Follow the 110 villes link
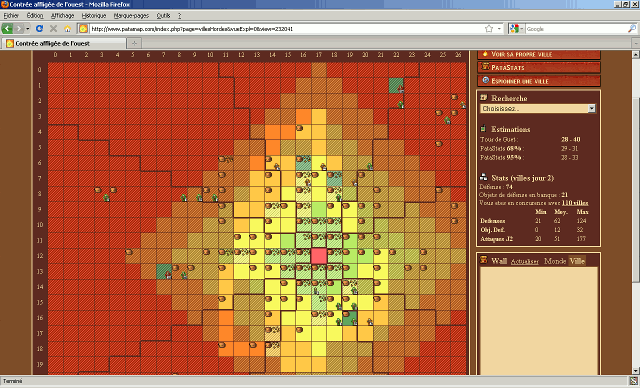 [575, 203]
